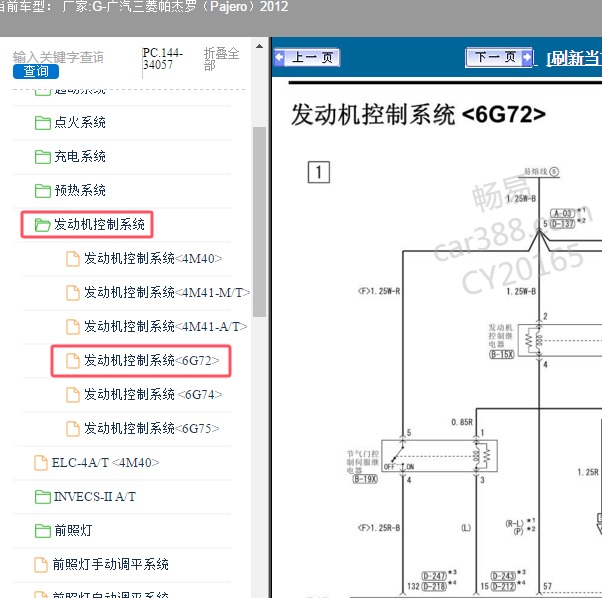Click the sidebar scroll up arrow
Screen dimensions: 602x598
(260, 46)
